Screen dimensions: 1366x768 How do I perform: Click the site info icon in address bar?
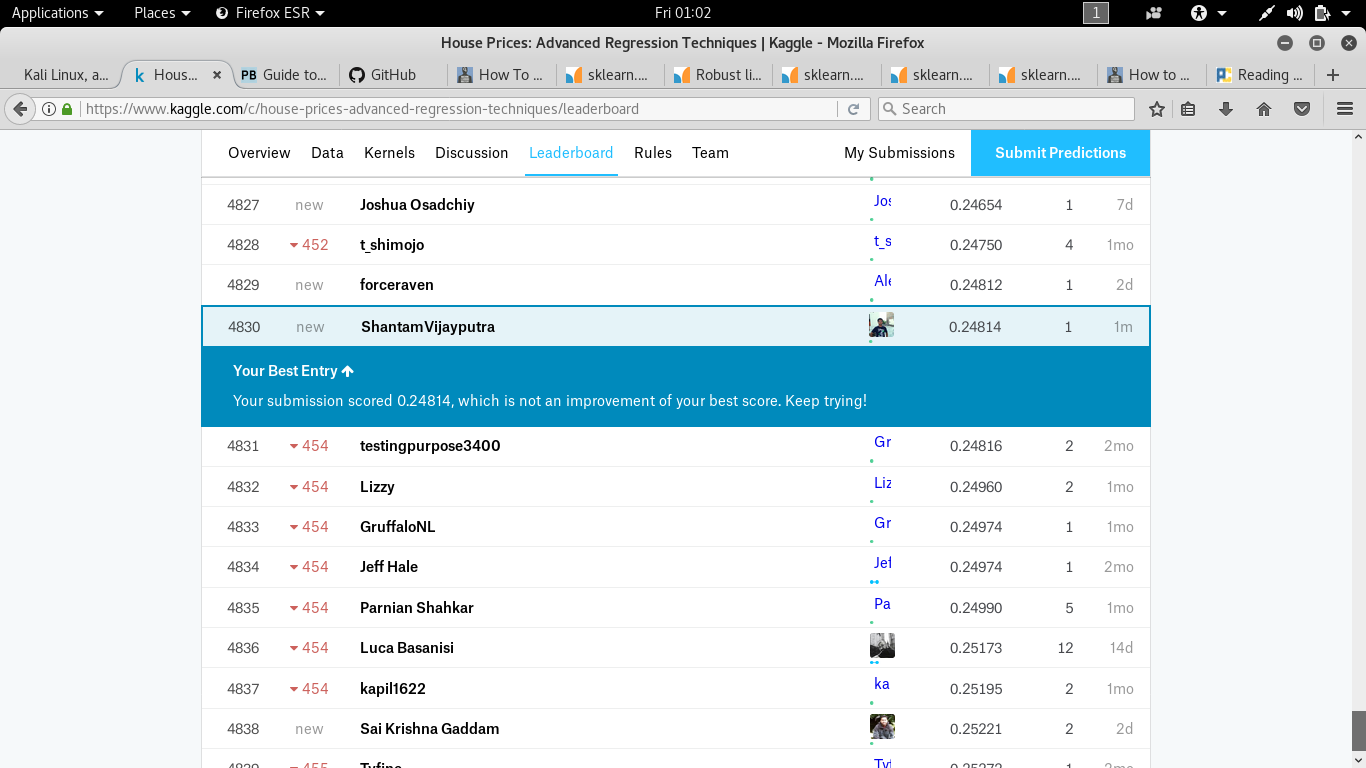49,109
